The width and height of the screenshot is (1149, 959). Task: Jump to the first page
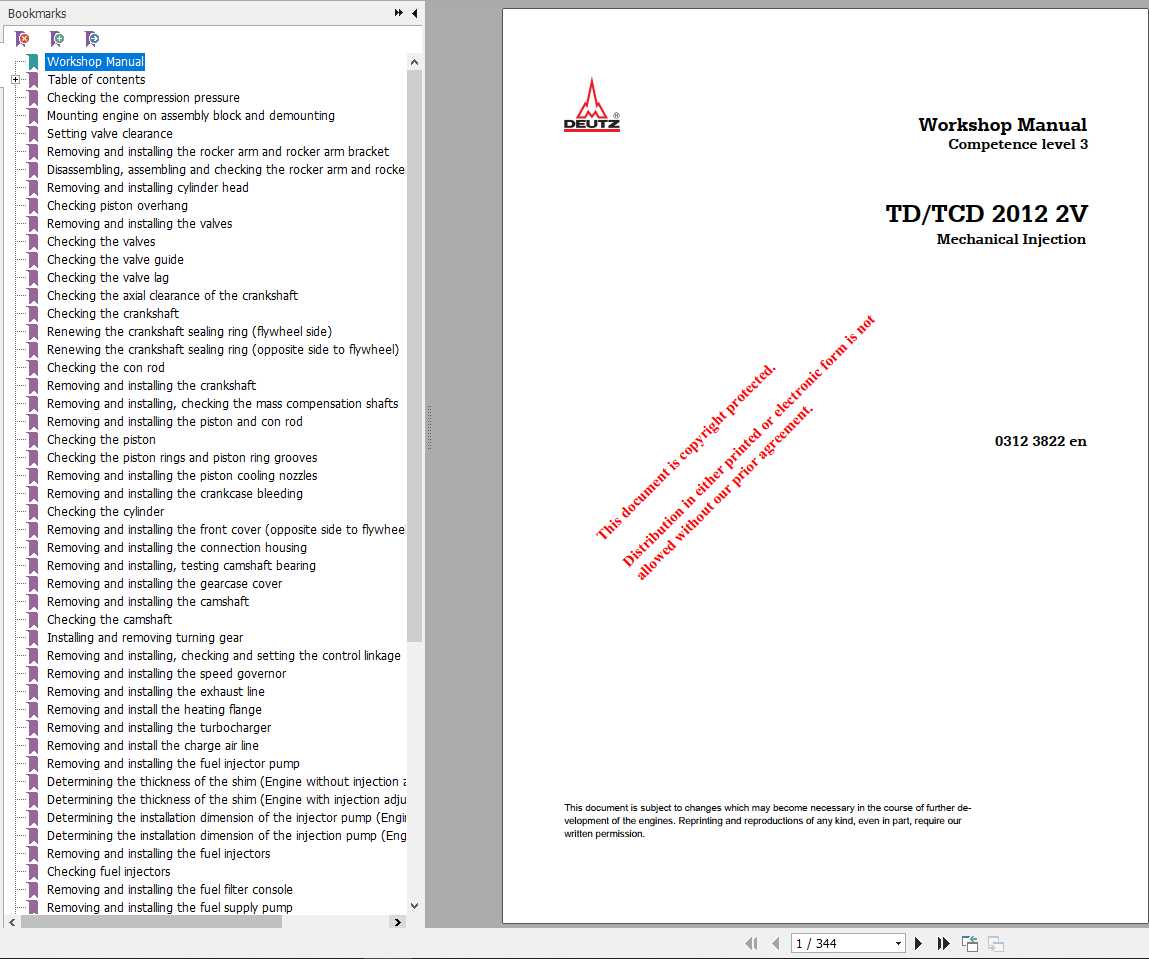[x=751, y=944]
